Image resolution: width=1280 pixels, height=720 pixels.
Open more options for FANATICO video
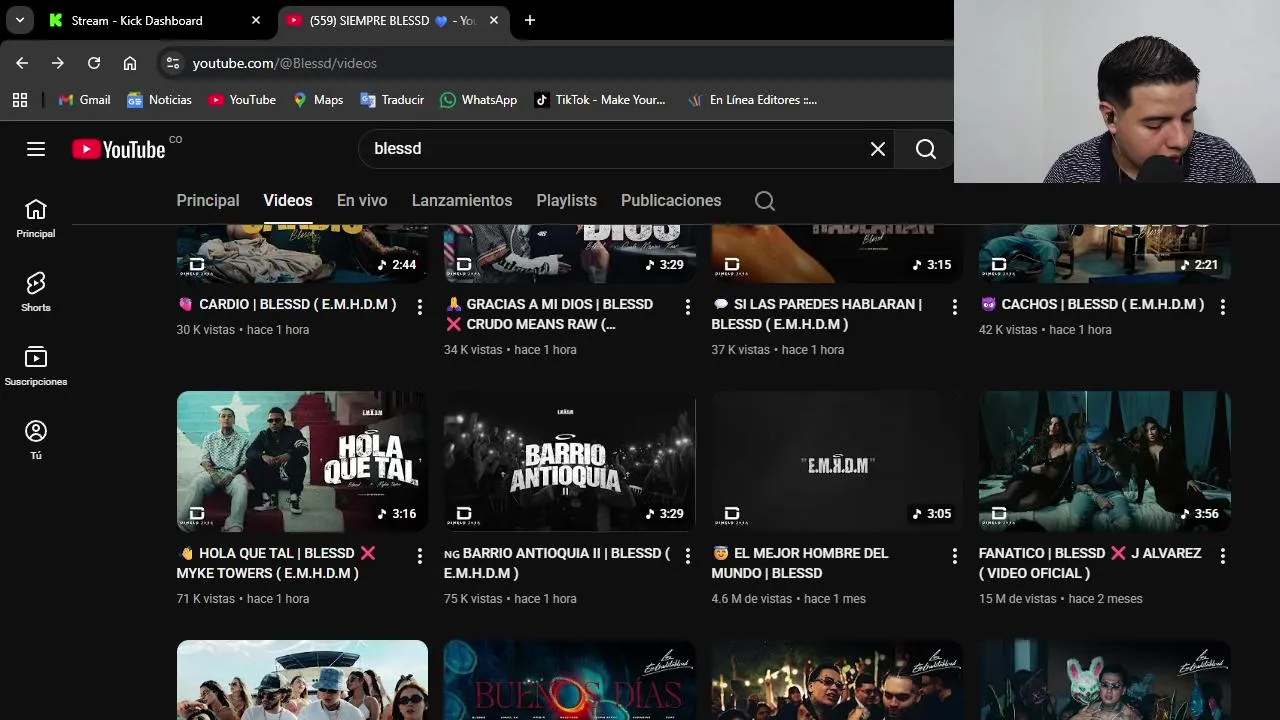pos(1222,556)
